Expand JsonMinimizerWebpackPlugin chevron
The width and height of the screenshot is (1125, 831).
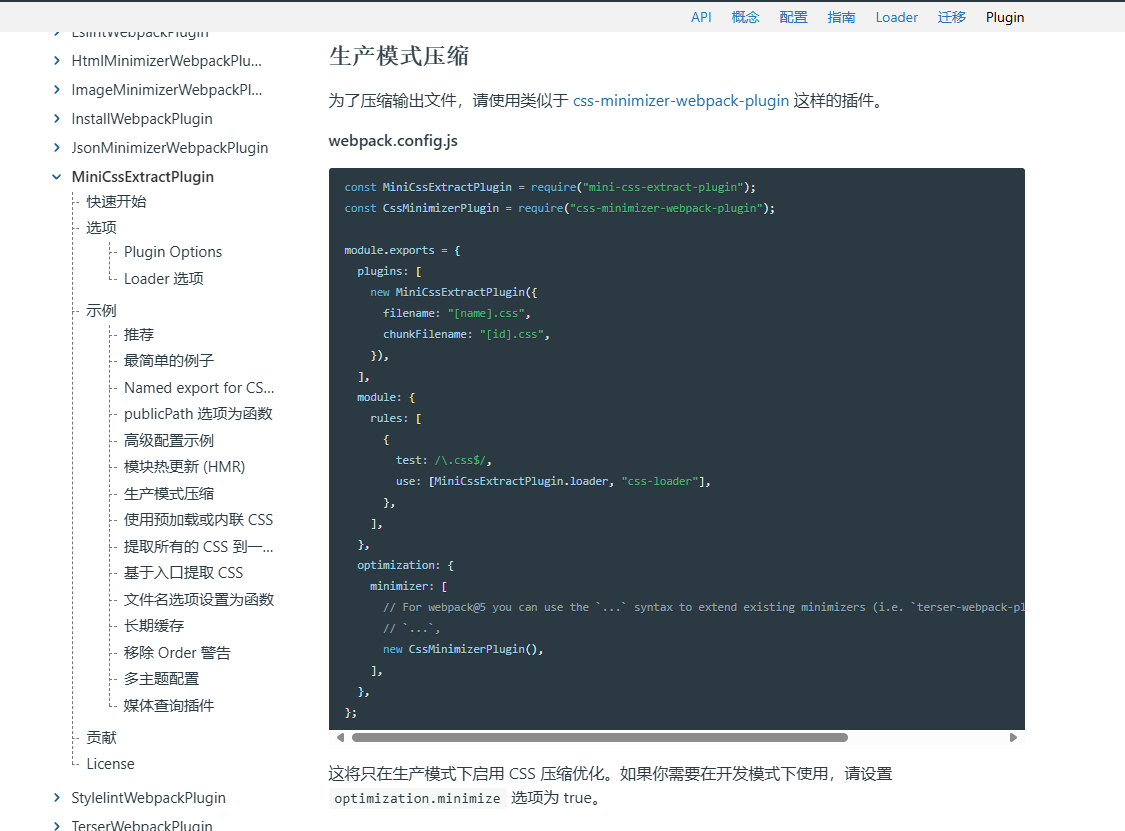tap(57, 147)
